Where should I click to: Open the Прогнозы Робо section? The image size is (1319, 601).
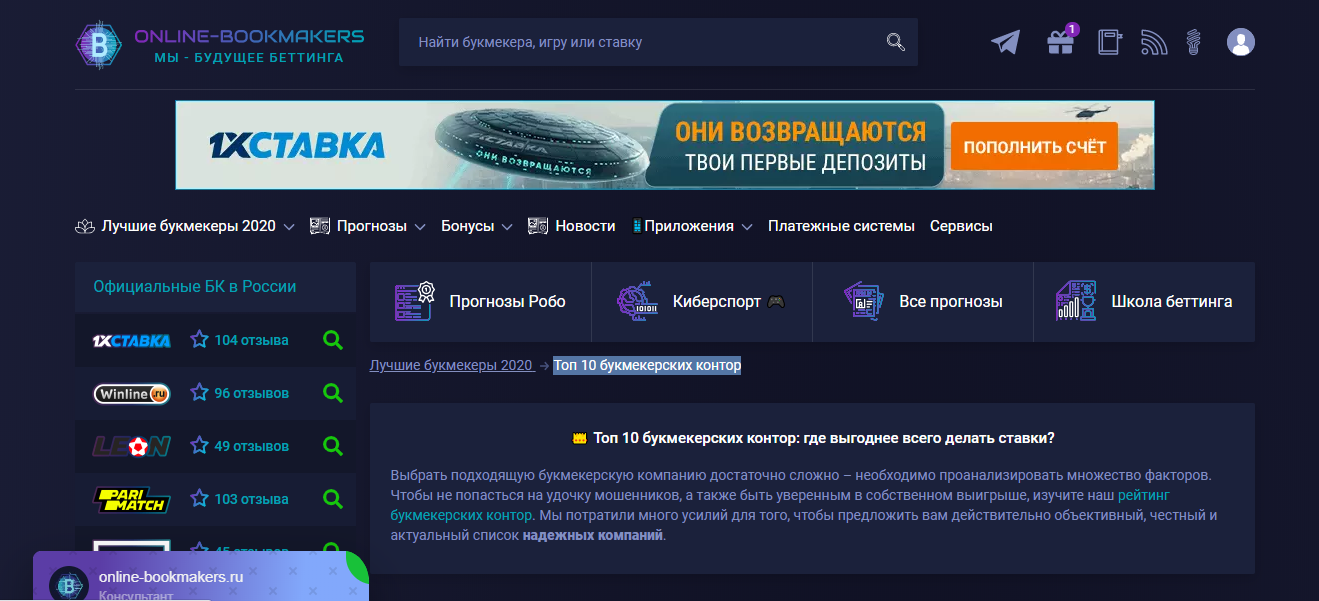click(x=481, y=302)
